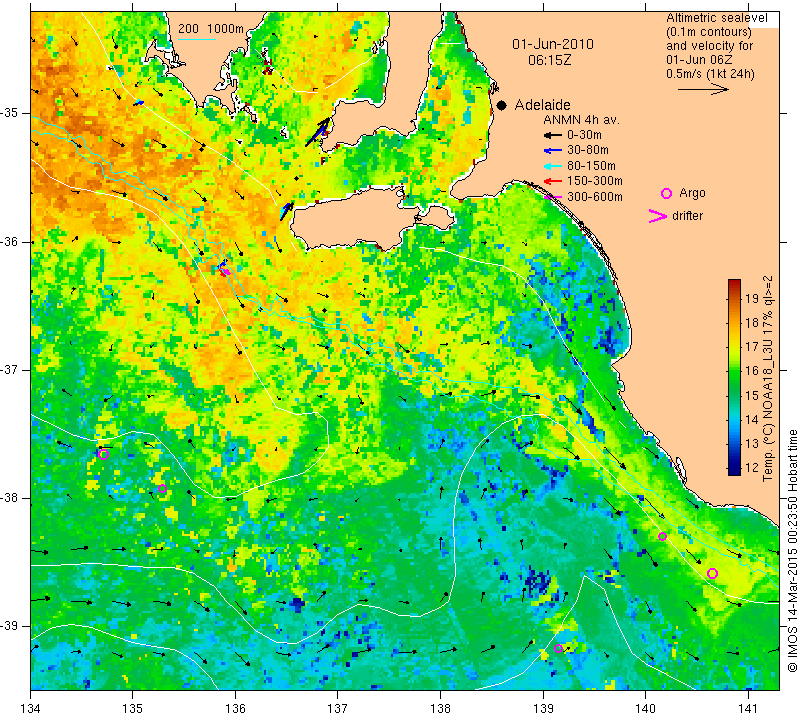The image size is (800, 720).
Task: Click the 200 1000m depth contour label
Action: pos(211,29)
